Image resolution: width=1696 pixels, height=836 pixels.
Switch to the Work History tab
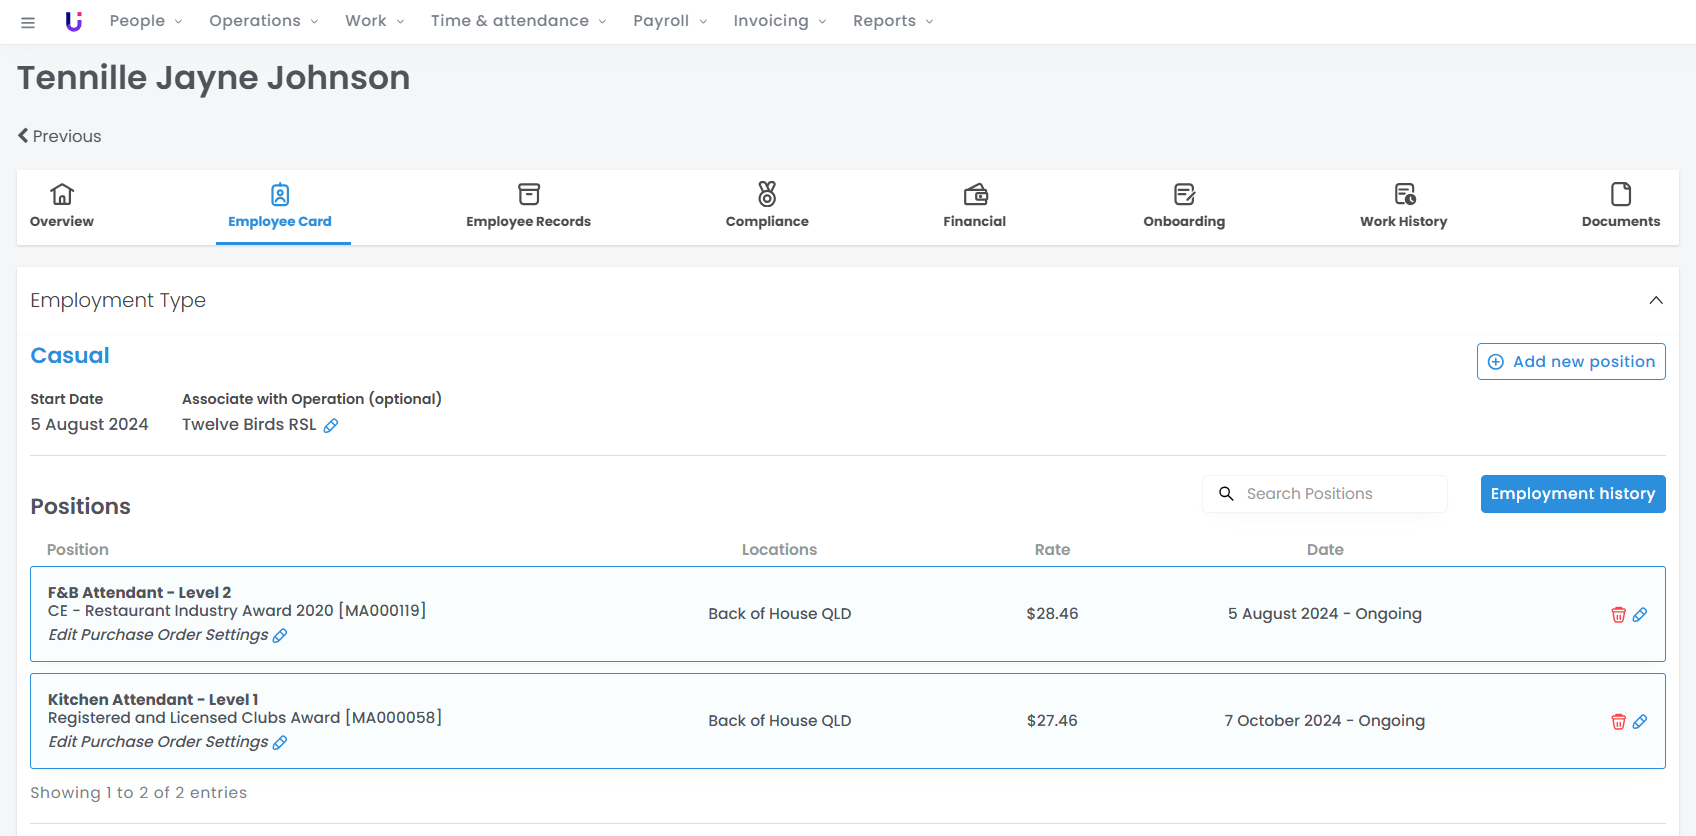1403,206
